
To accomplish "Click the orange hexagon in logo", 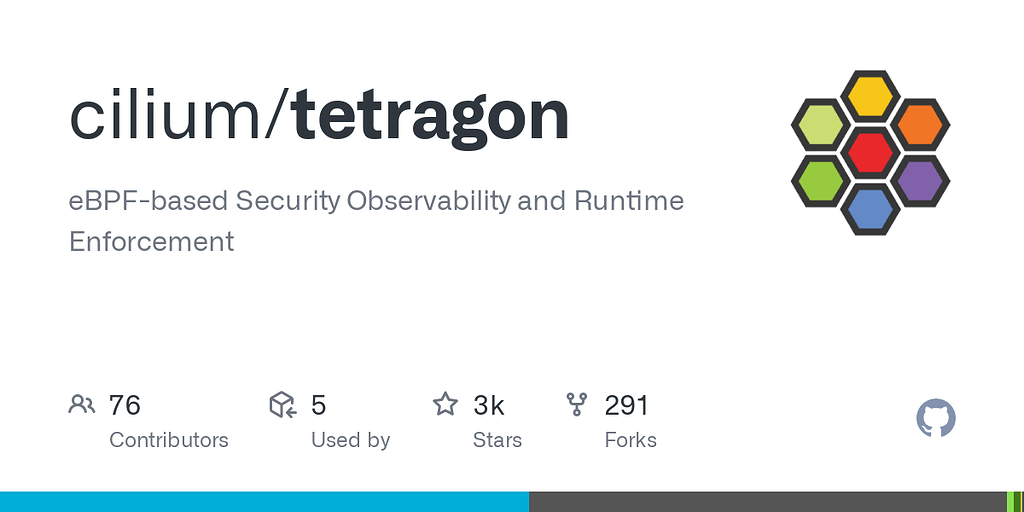I will [920, 124].
